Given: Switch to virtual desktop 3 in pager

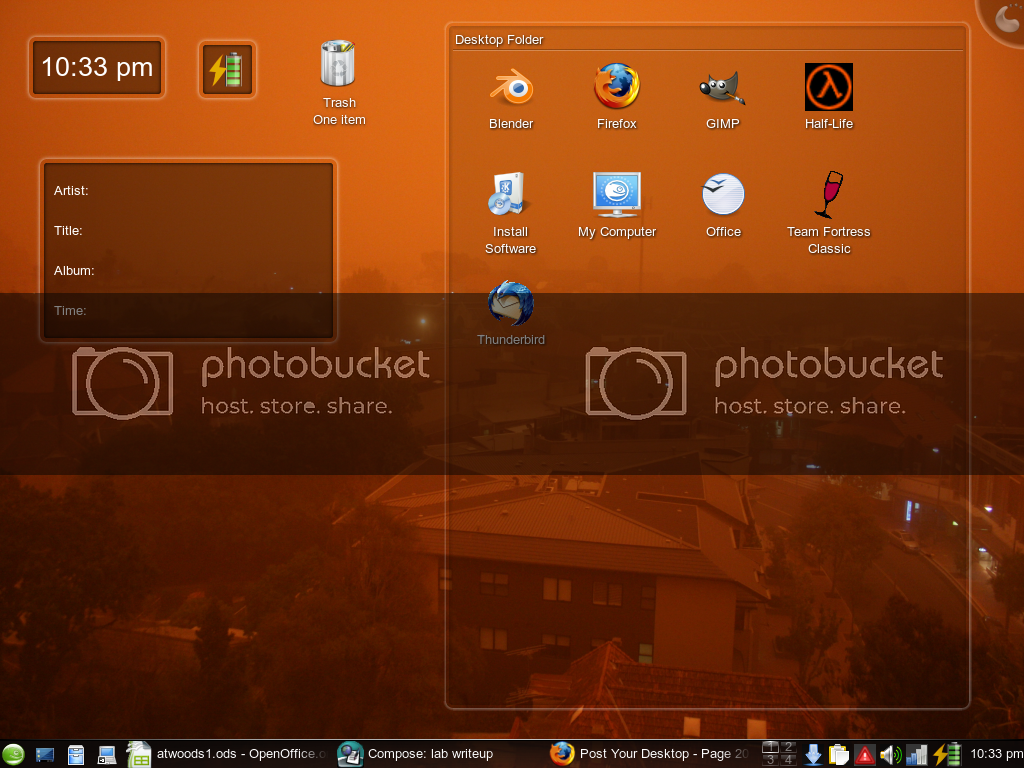Looking at the screenshot, I should coord(771,760).
